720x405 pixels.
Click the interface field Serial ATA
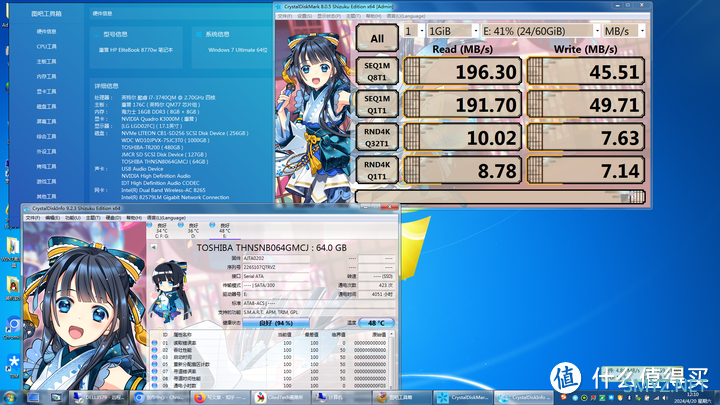point(276,276)
